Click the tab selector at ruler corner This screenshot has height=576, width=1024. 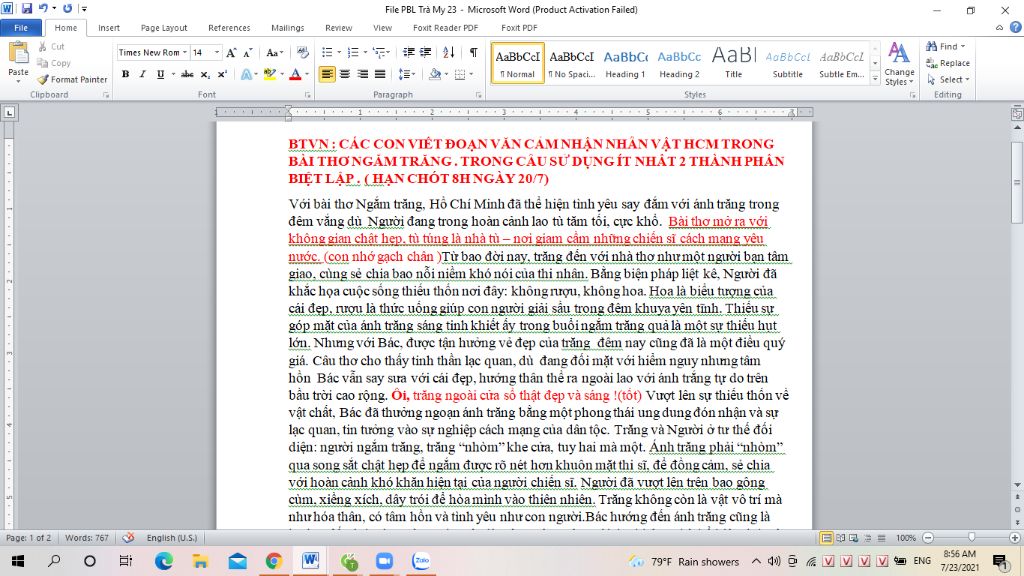pos(9,112)
